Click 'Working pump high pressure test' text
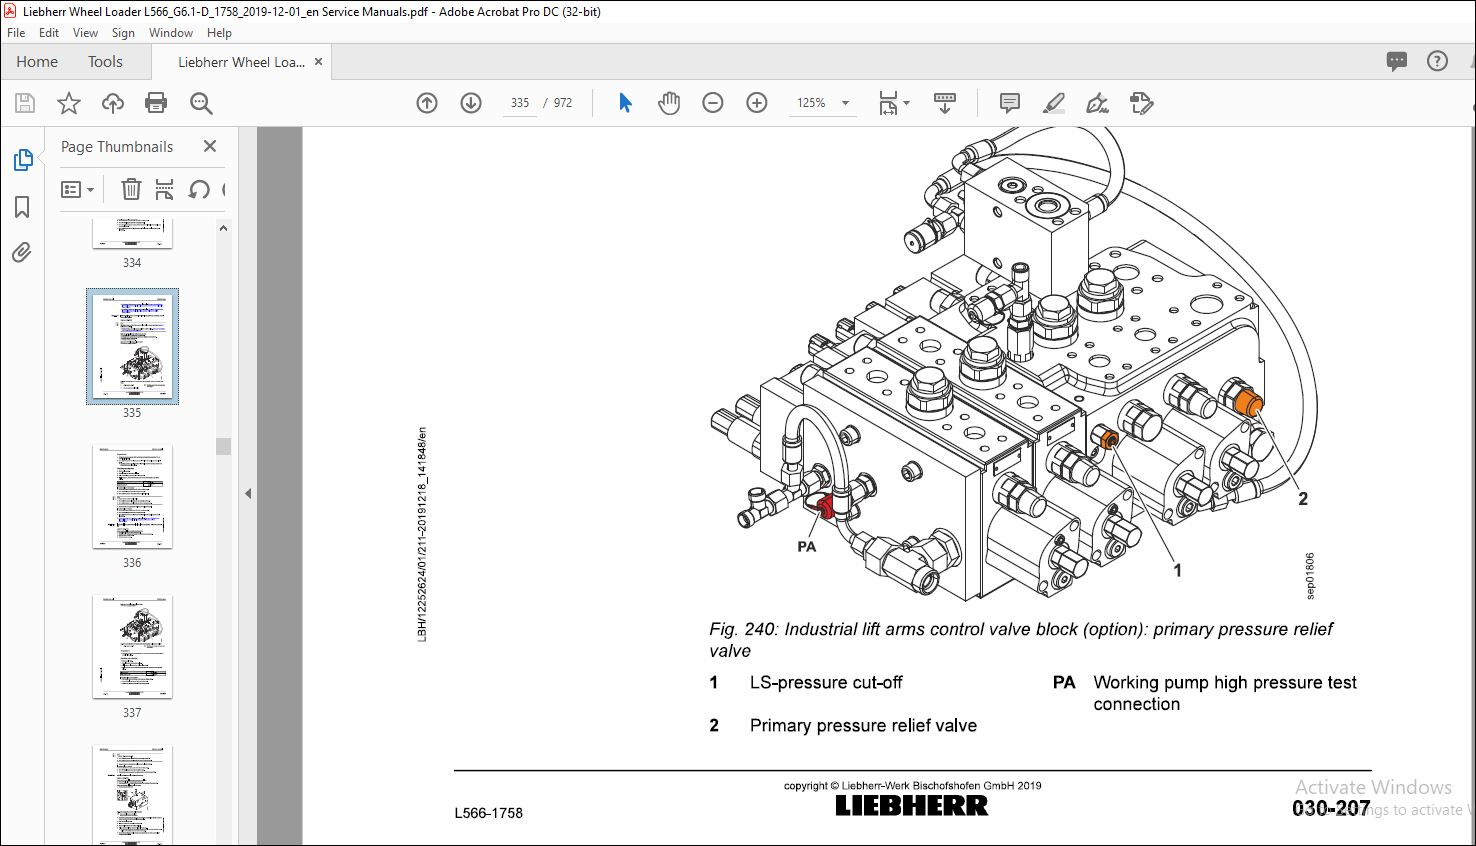 (1225, 683)
